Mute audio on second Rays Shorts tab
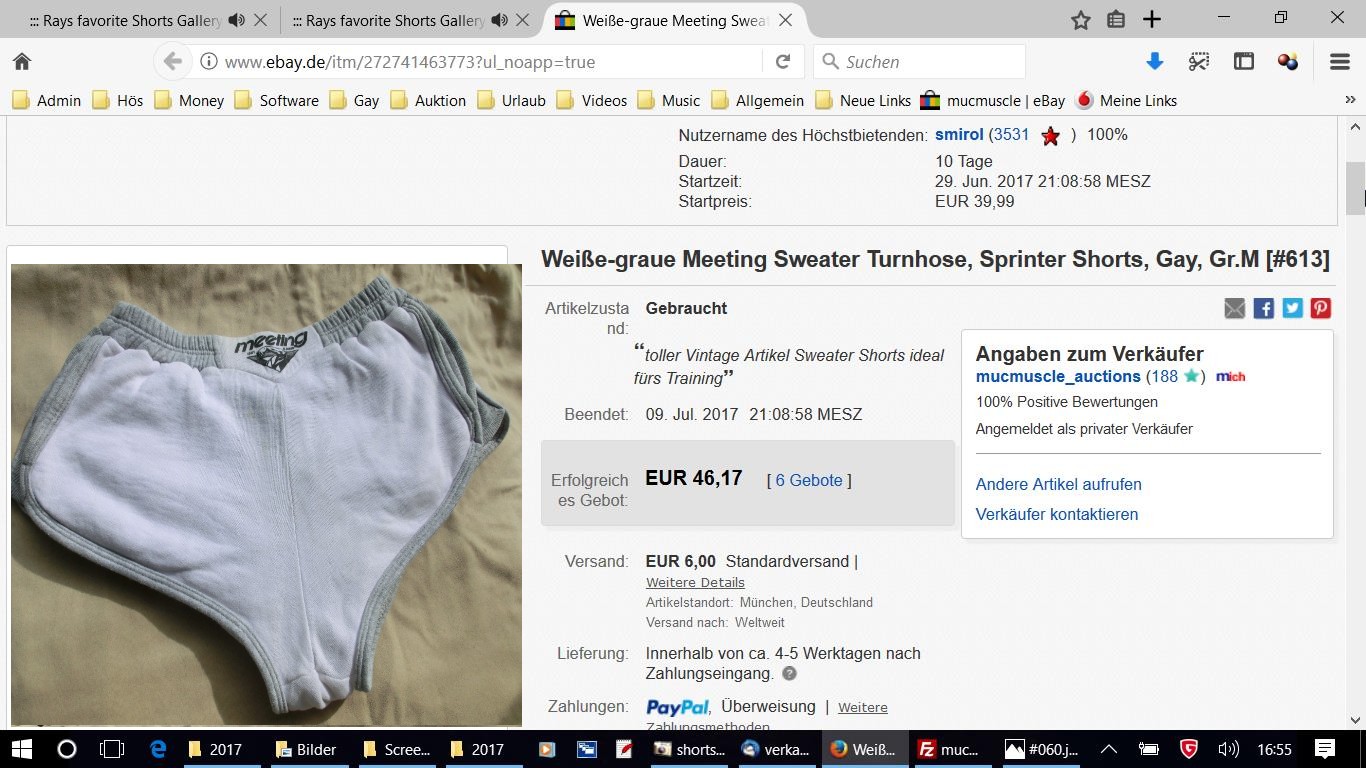This screenshot has width=1366, height=768. (499, 20)
